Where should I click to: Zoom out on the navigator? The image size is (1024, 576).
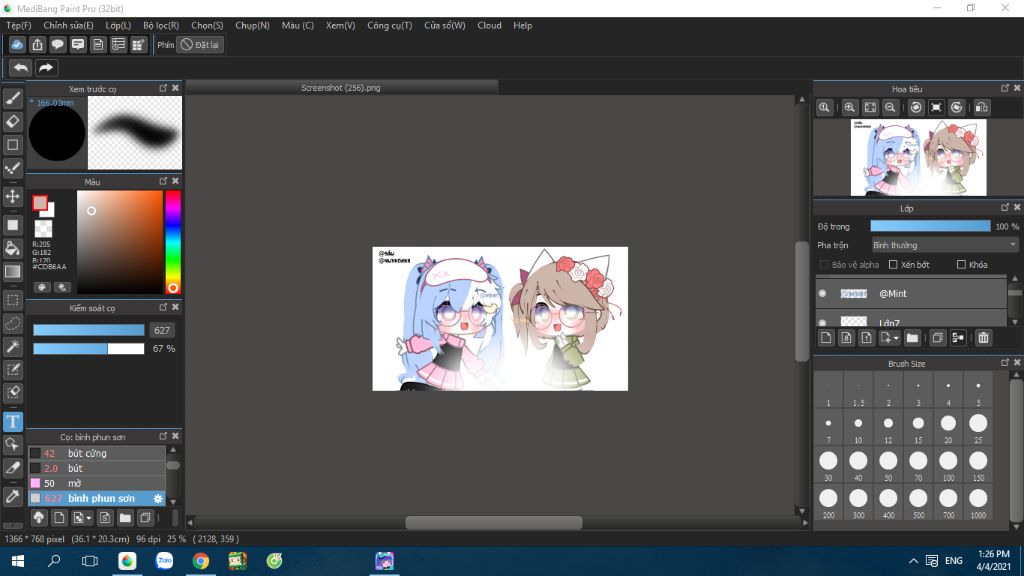(x=890, y=108)
